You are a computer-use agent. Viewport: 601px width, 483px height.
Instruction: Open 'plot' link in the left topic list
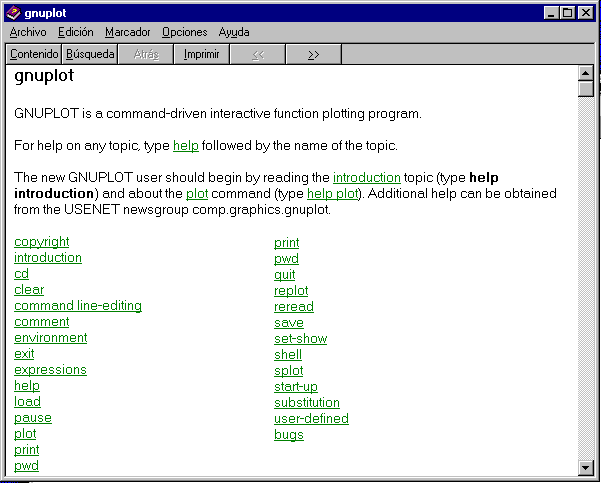[25, 434]
